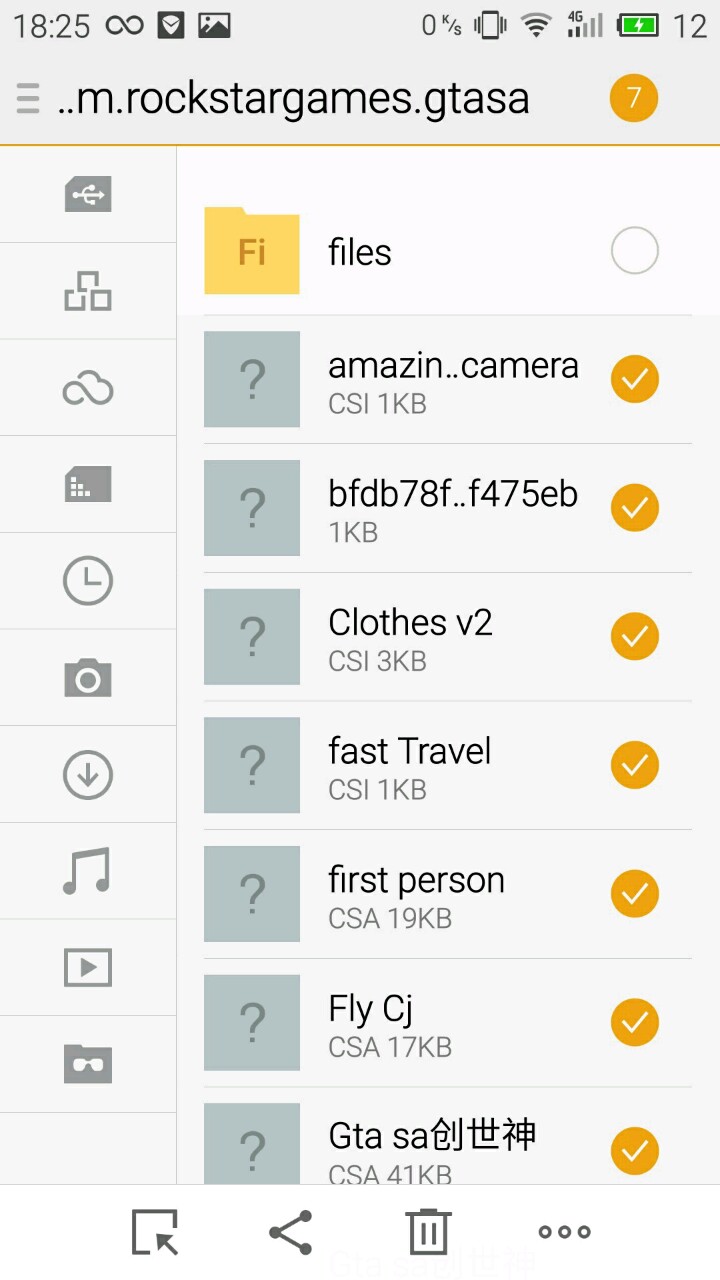Viewport: 720px width, 1280px height.
Task: Open recent files clock icon
Action: 88,581
